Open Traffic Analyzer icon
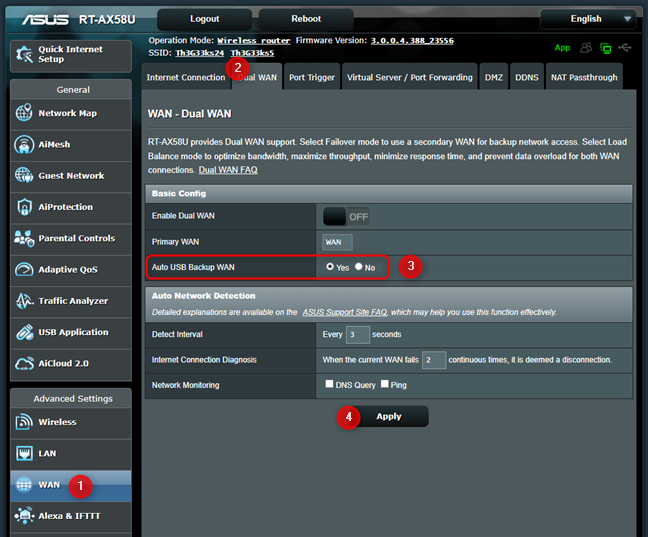 (x=24, y=300)
